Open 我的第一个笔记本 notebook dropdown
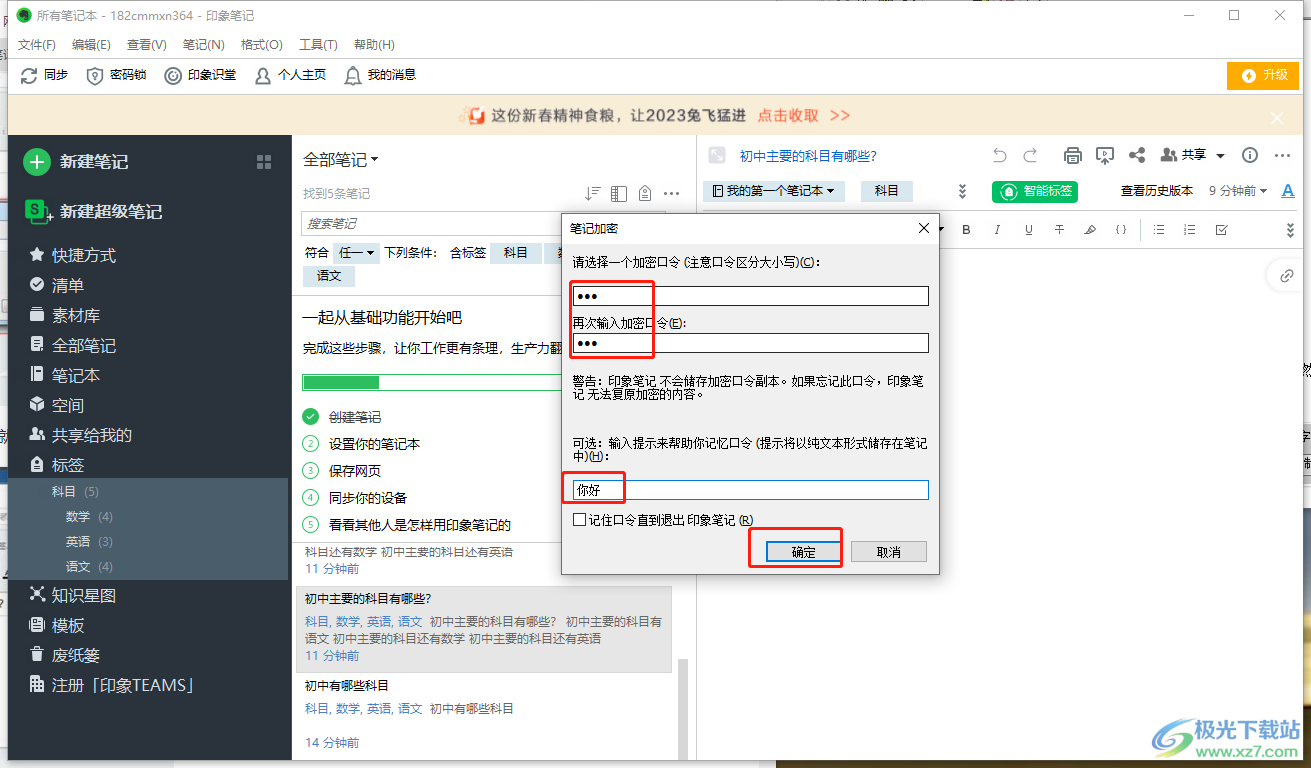Viewport: 1311px width, 768px height. pos(775,191)
